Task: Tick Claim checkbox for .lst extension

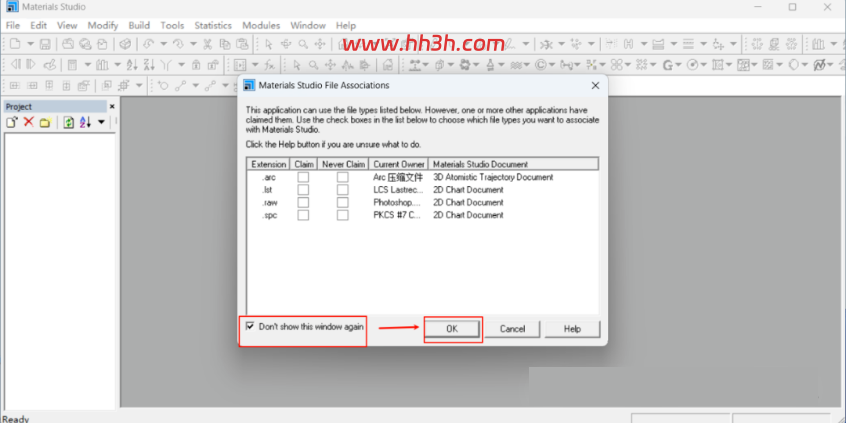Action: (303, 190)
